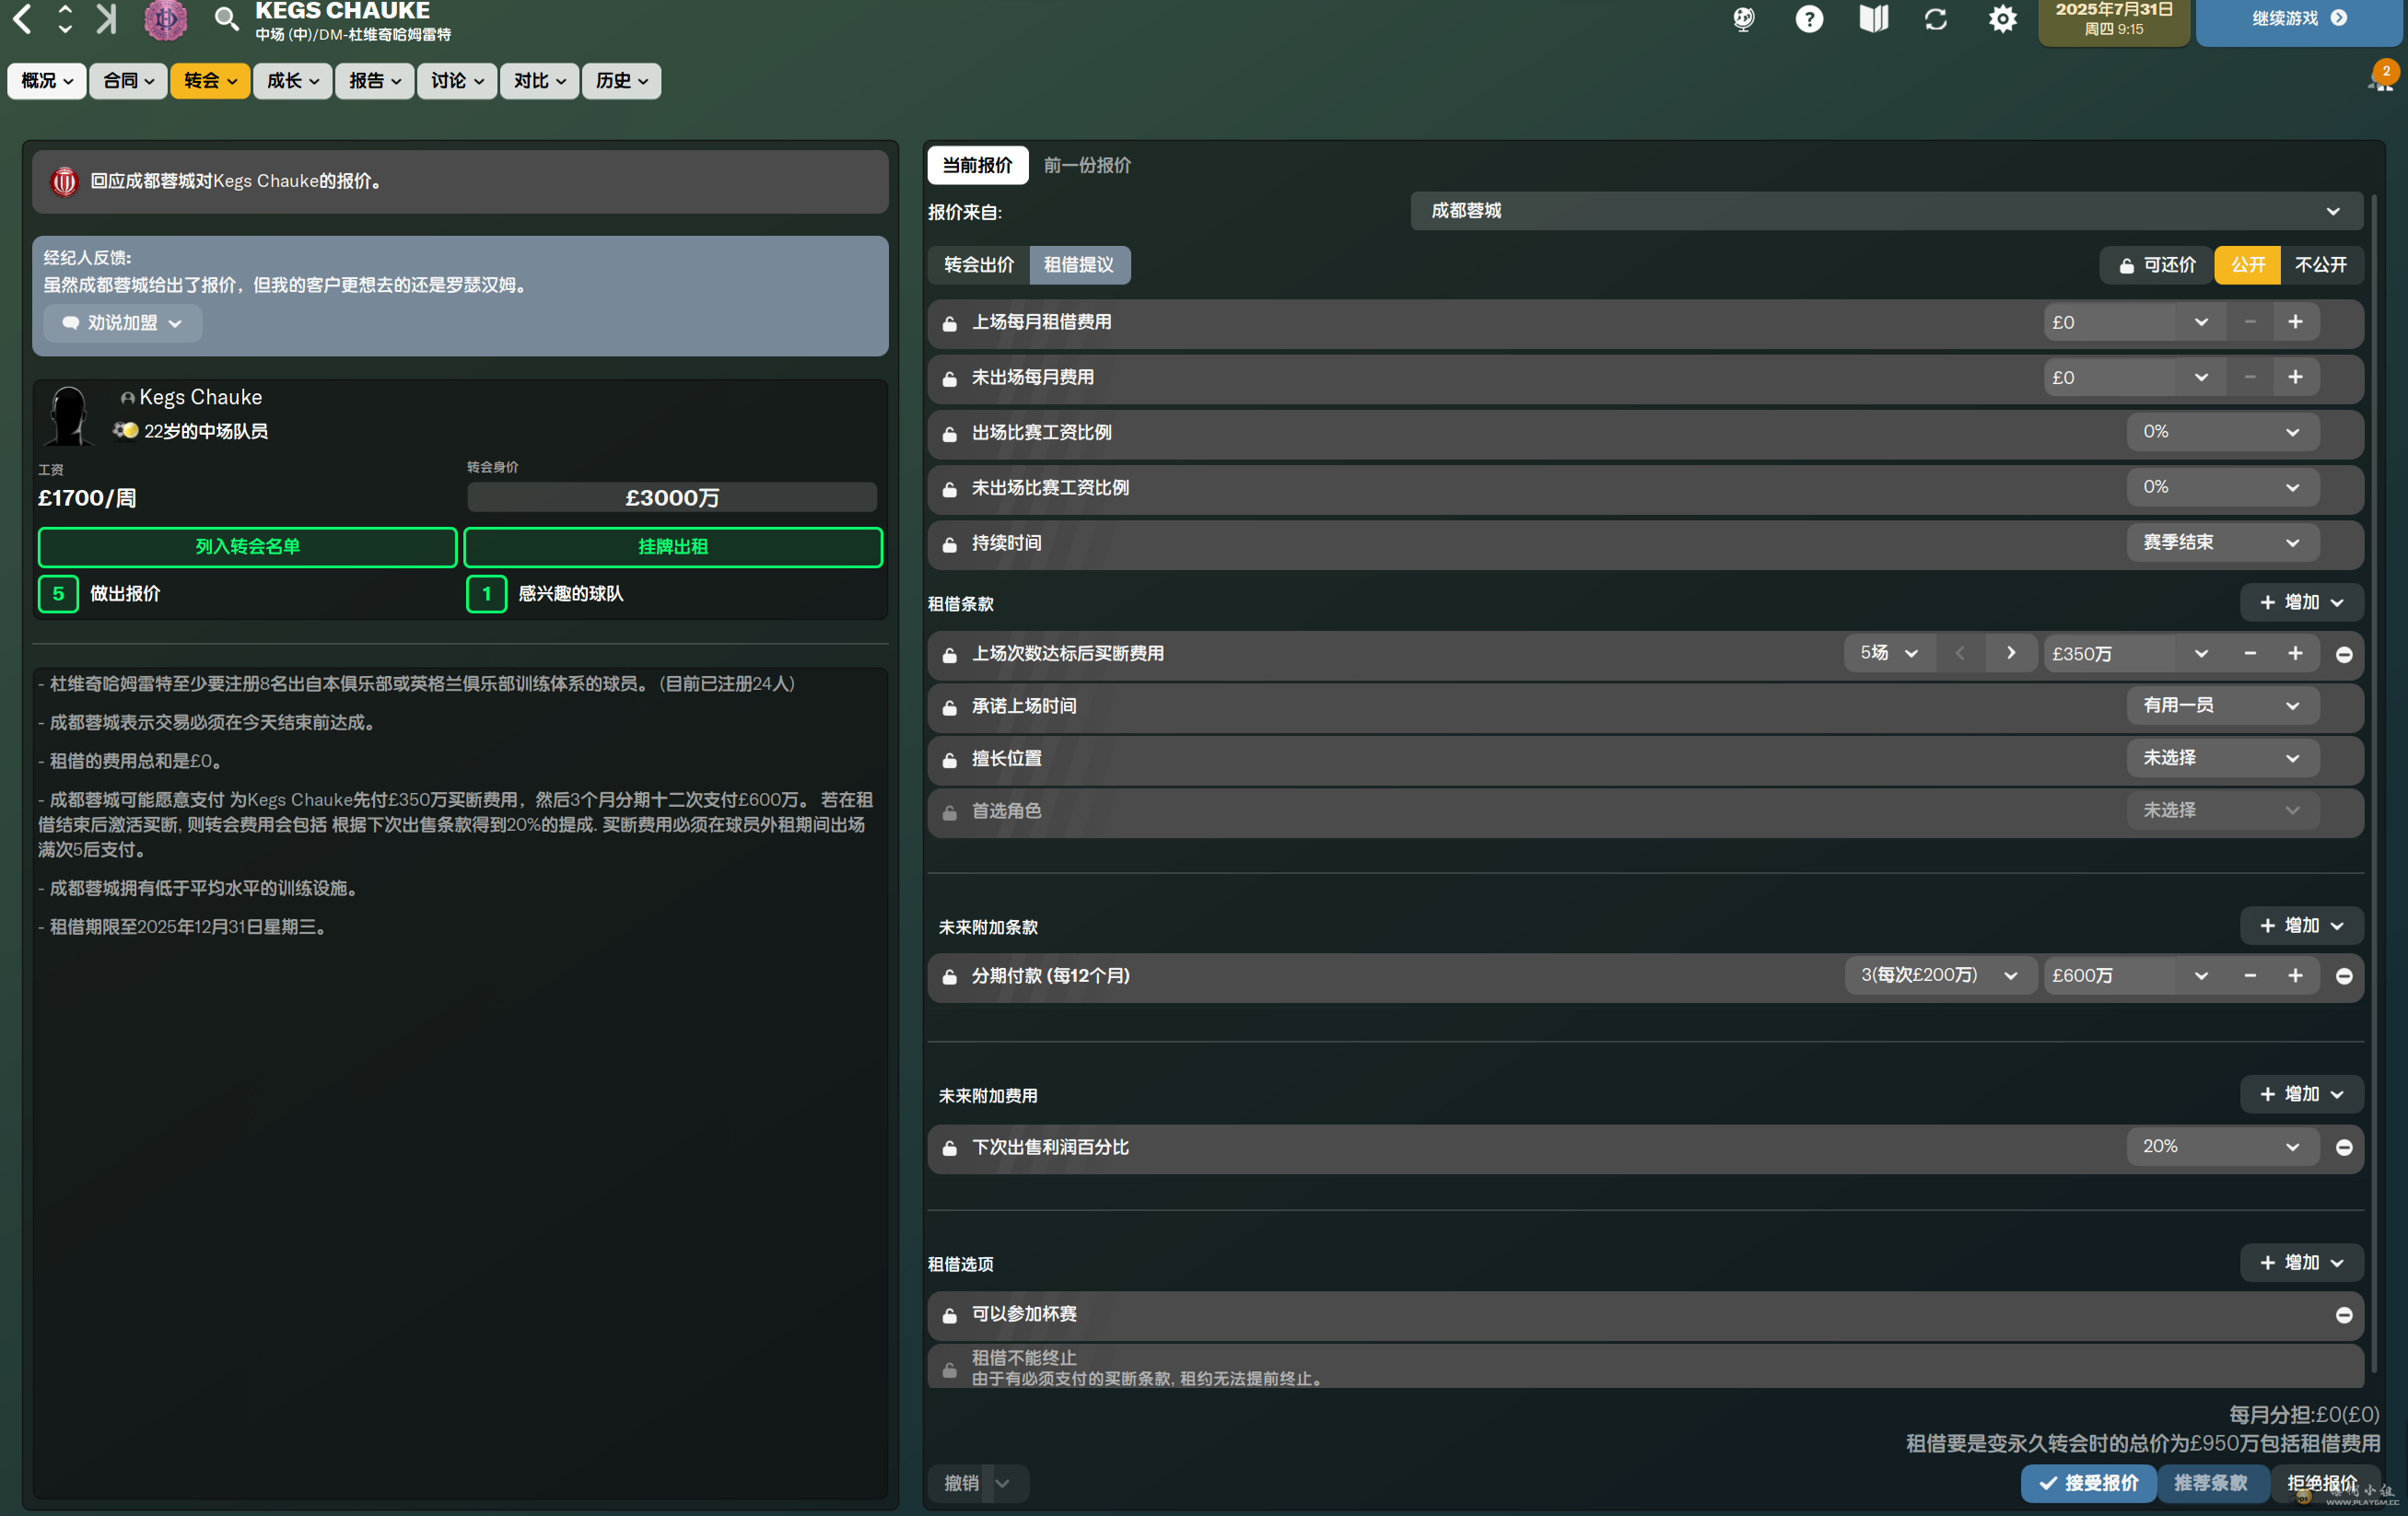
Task: Decrease the £350万 buyout fee with minus
Action: [x=2250, y=653]
